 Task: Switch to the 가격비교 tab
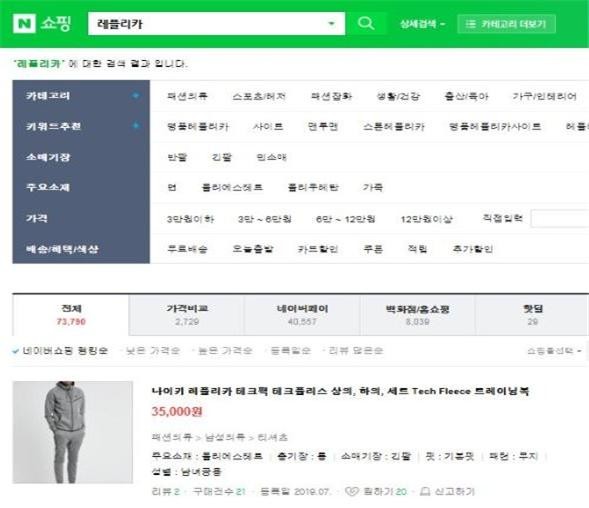[x=187, y=315]
